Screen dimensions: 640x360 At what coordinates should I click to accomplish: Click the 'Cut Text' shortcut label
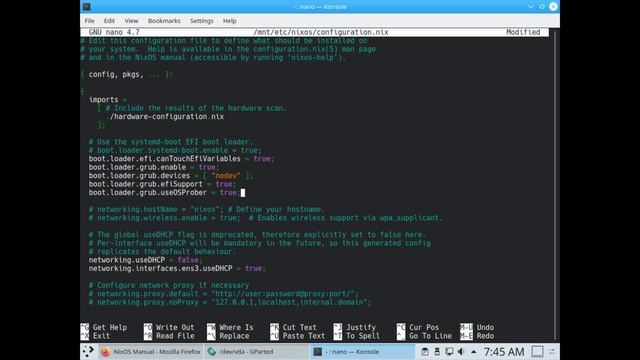tap(299, 327)
